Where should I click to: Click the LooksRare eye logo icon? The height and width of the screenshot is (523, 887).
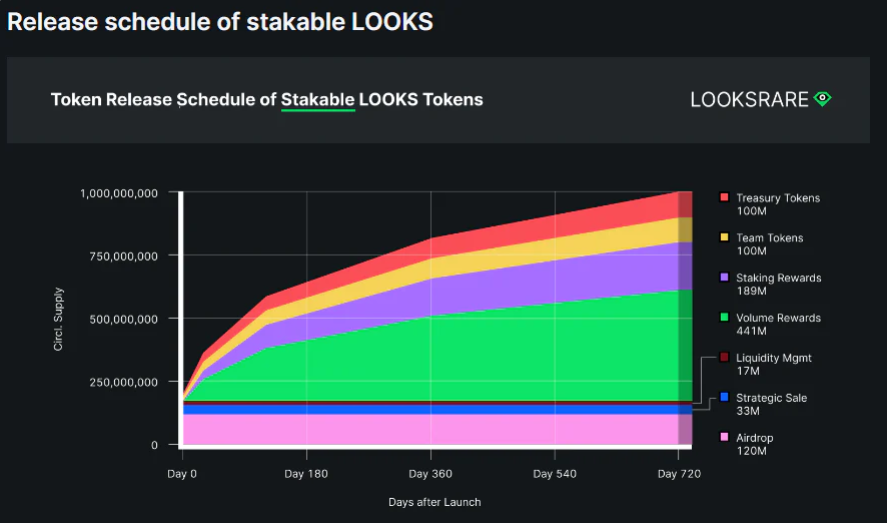click(822, 99)
